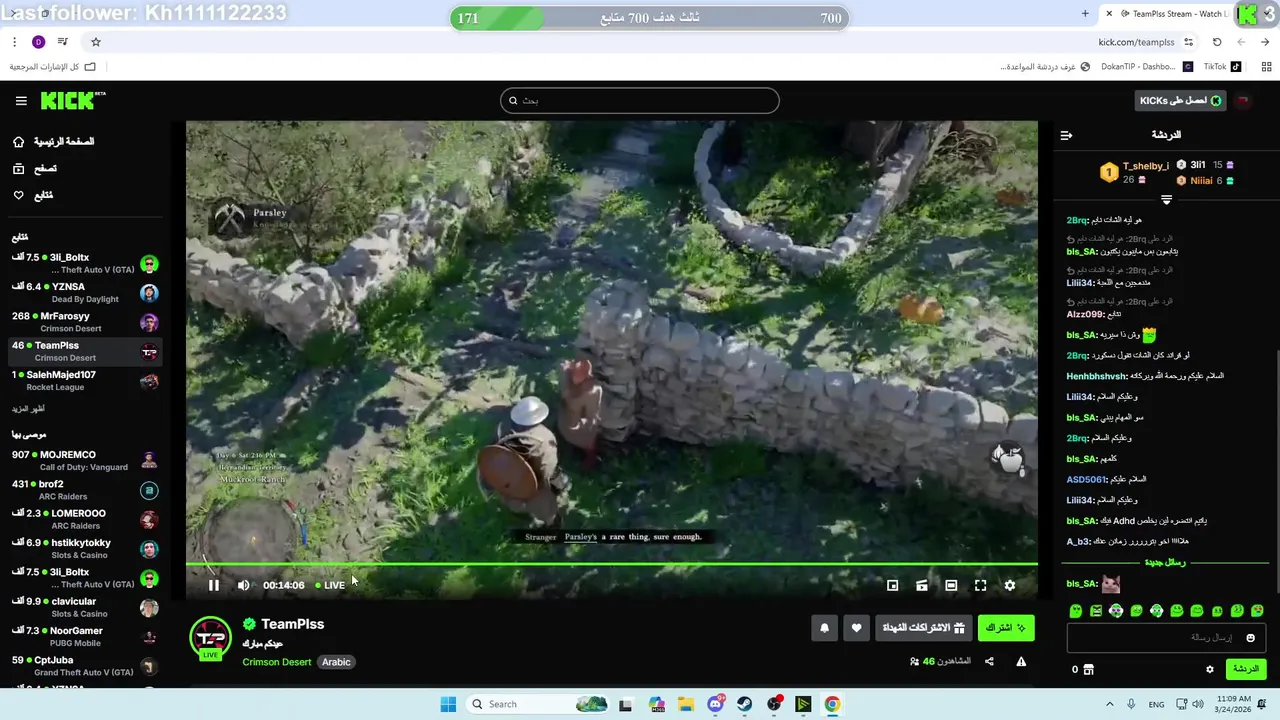1280x720 pixels.
Task: Open the KICKs shop icon under chat
Action: 1089,669
